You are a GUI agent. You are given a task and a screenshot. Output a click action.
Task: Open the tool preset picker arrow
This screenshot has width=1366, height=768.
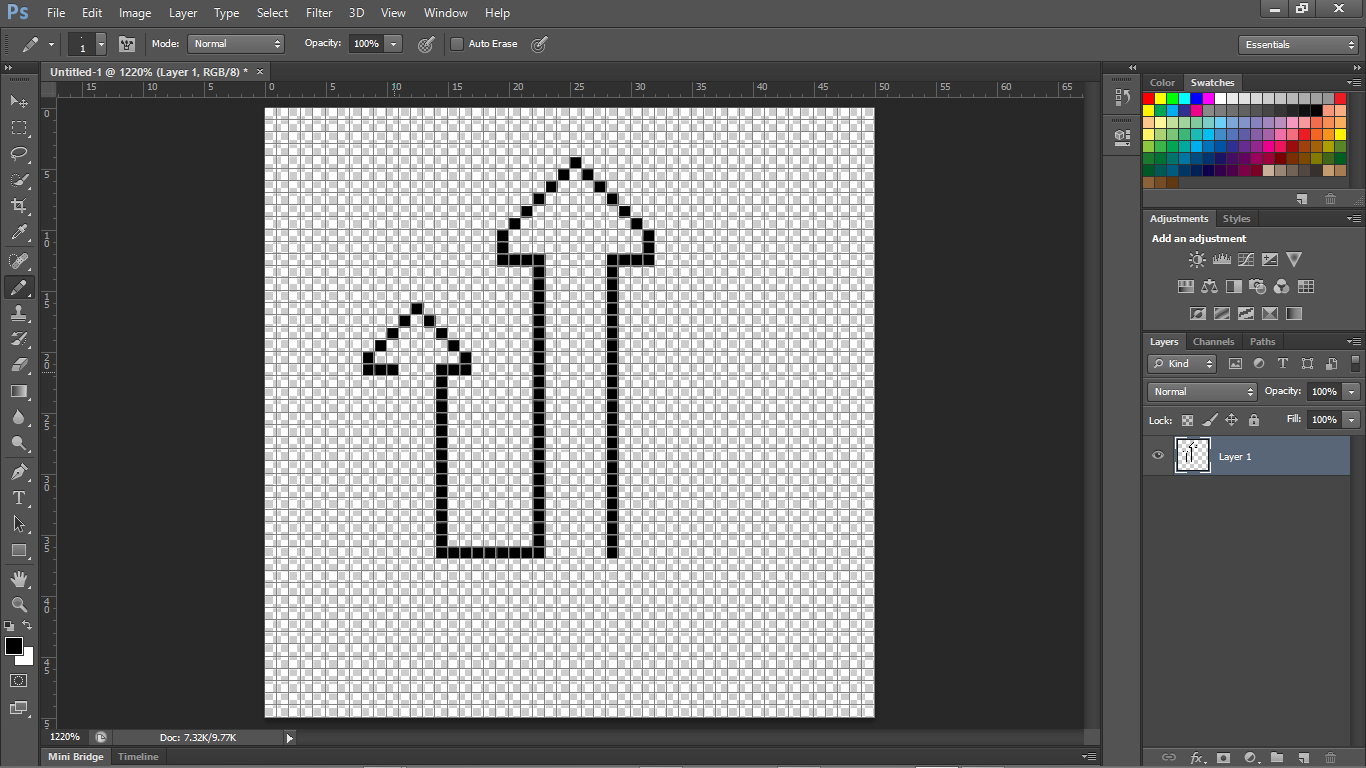tap(51, 45)
